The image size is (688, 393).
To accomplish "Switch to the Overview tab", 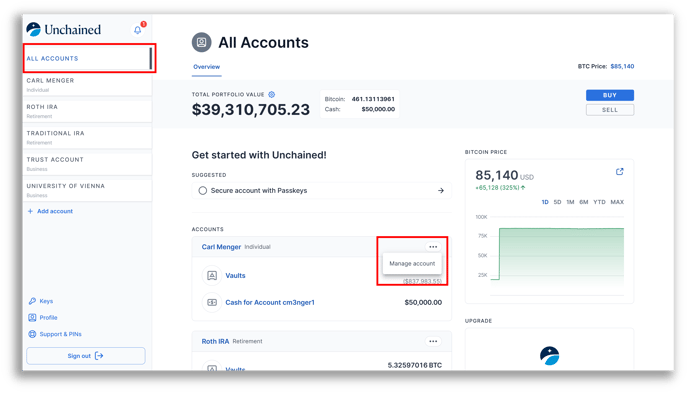I will coord(207,67).
